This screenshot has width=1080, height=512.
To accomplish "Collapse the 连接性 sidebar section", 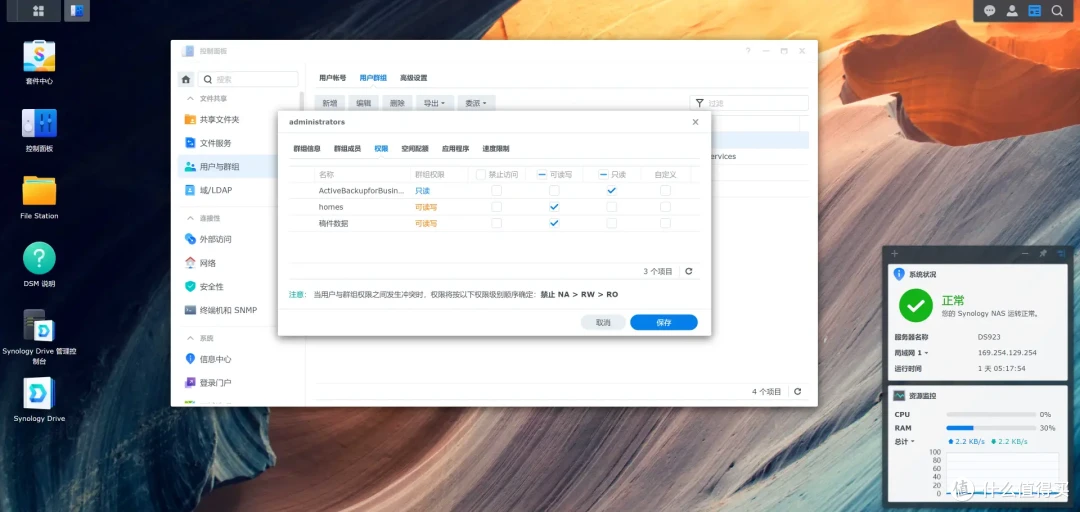I will 191,218.
